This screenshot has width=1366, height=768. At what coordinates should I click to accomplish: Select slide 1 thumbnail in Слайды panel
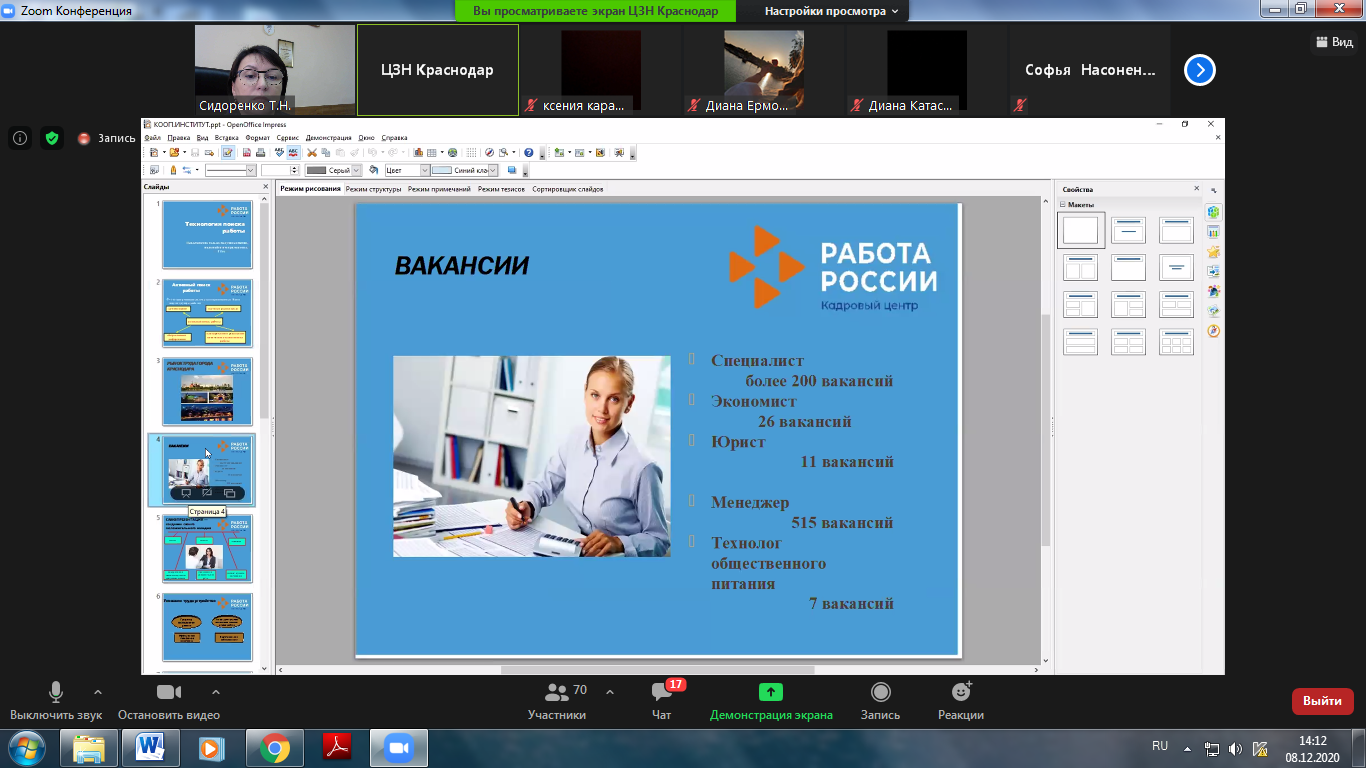(x=207, y=234)
